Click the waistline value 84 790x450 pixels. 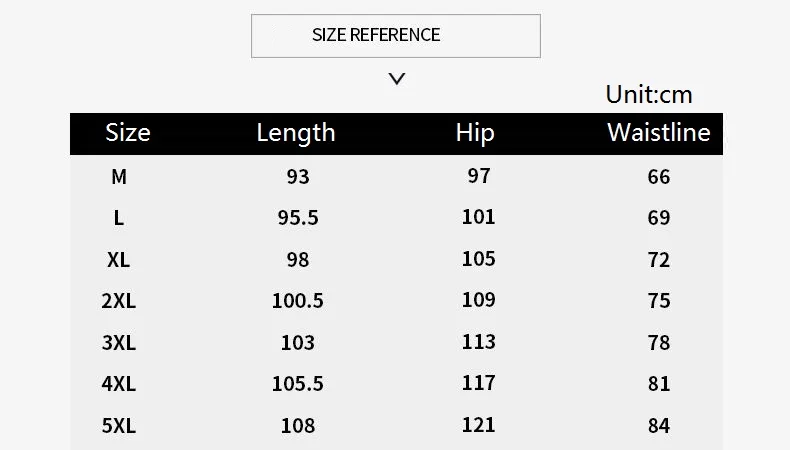(x=659, y=426)
